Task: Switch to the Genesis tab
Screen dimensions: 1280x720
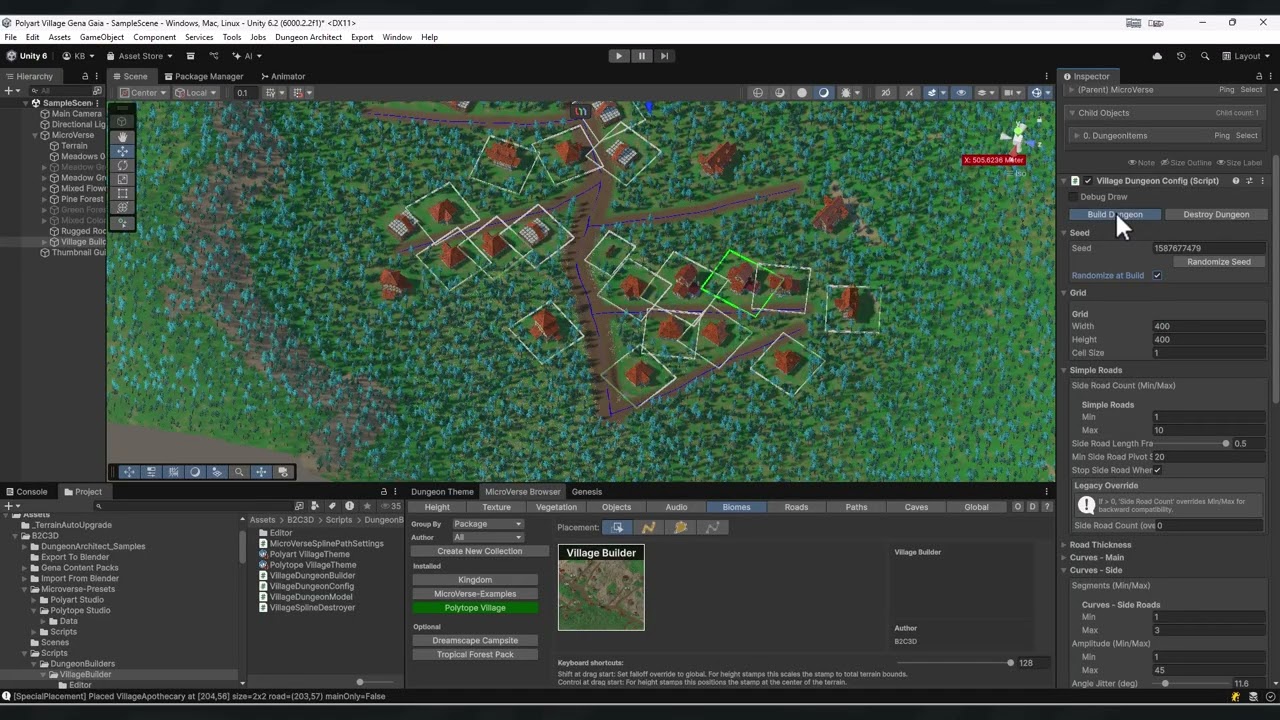Action: click(587, 491)
